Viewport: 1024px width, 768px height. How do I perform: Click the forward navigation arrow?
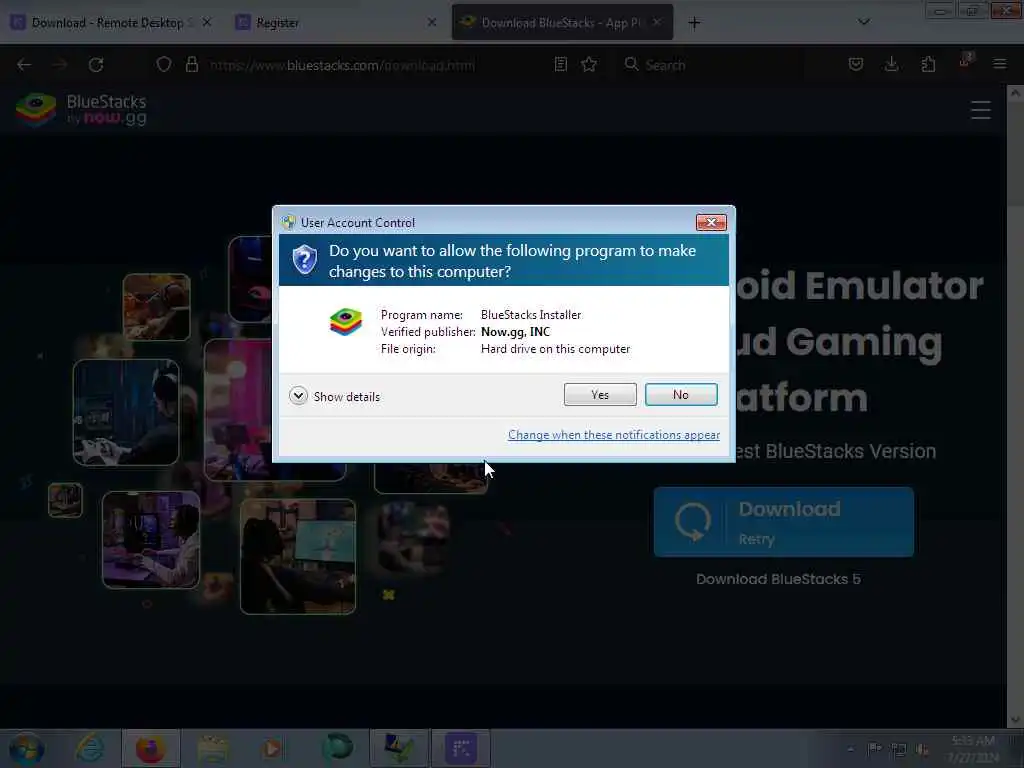(59, 65)
